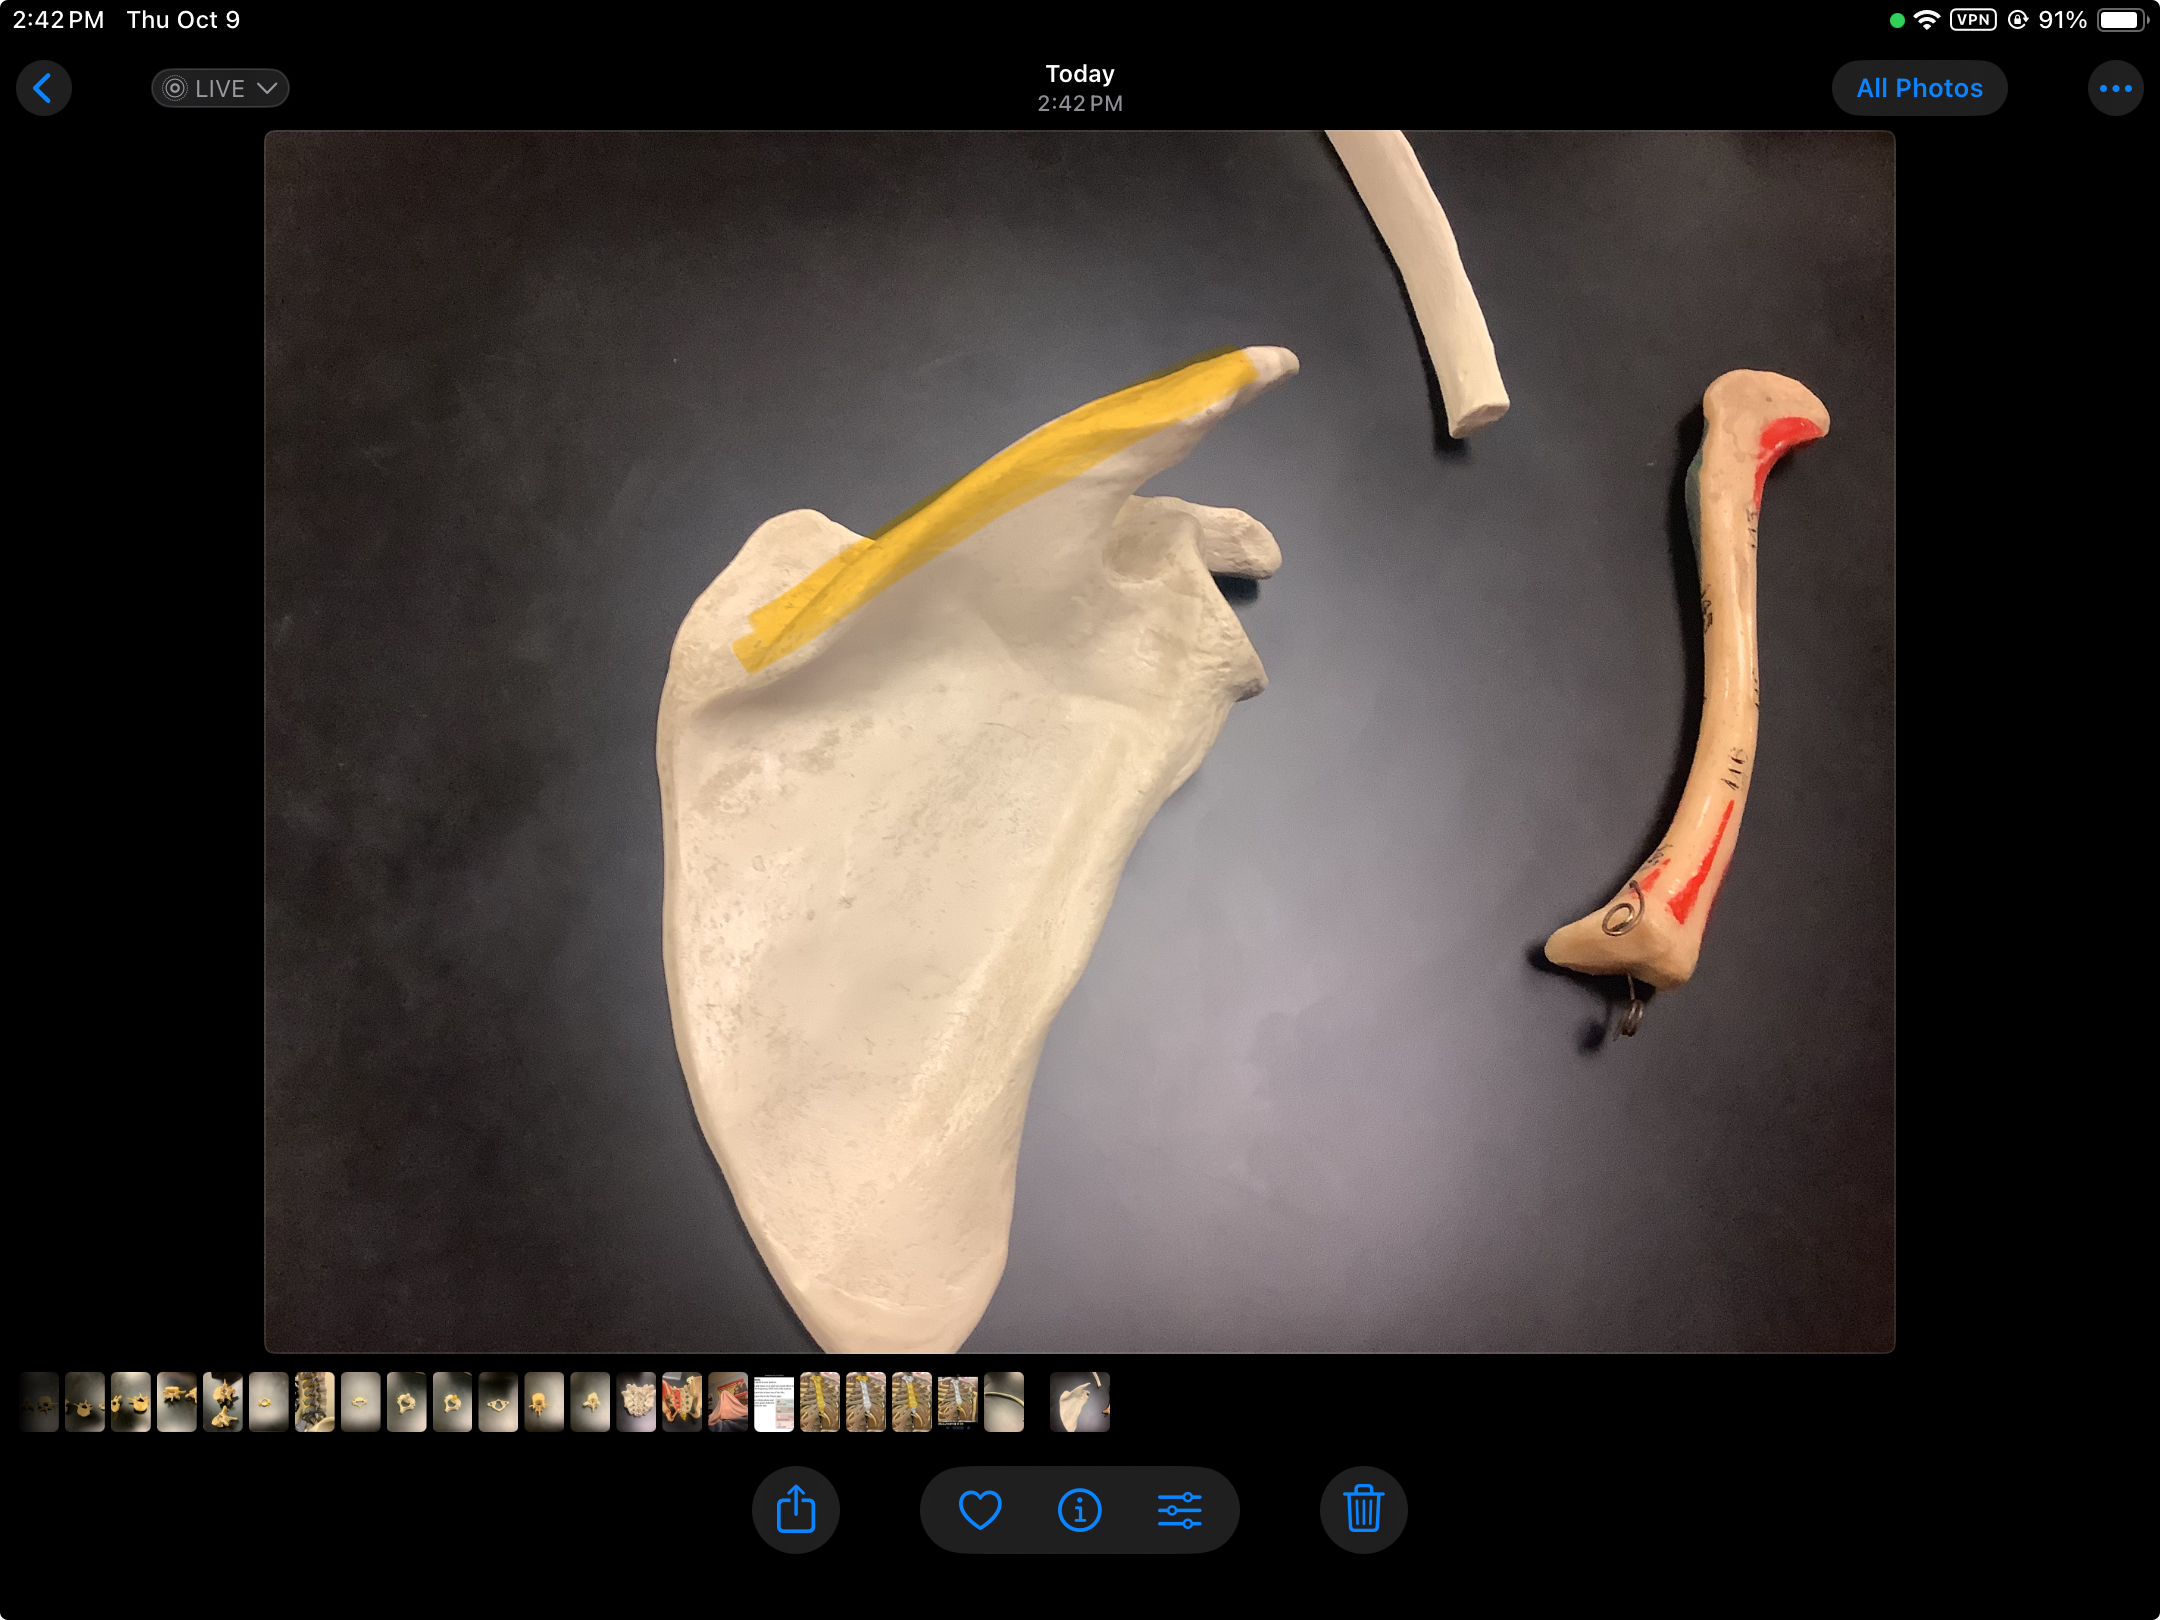Image resolution: width=2160 pixels, height=1620 pixels.
Task: Select the white document screenshot thumbnail
Action: [773, 1402]
